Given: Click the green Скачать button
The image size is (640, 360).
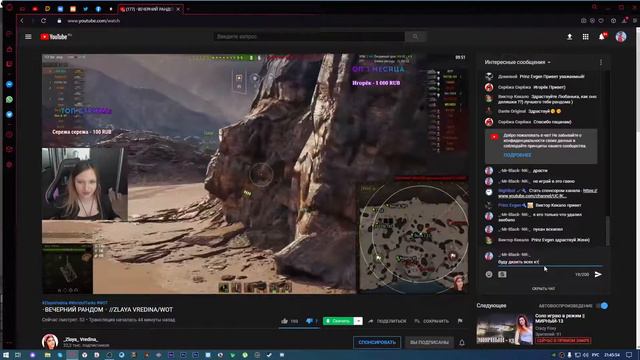Looking at the screenshot, I should click(x=338, y=321).
